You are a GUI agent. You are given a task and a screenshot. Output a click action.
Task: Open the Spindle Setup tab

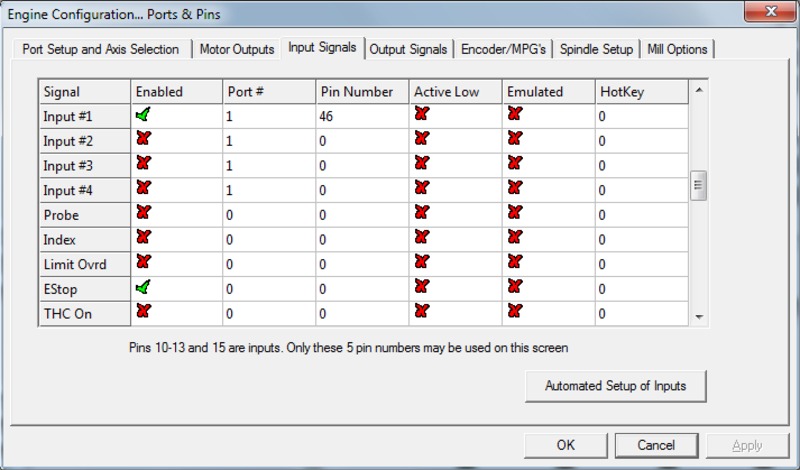(x=597, y=49)
